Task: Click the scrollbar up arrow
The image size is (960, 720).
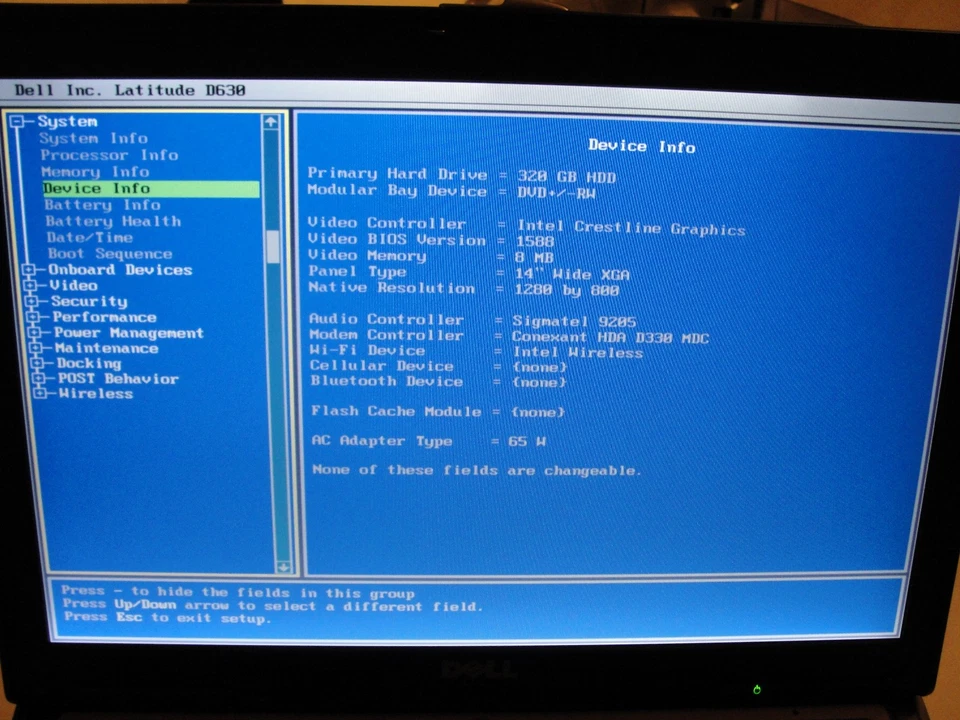Action: point(271,121)
